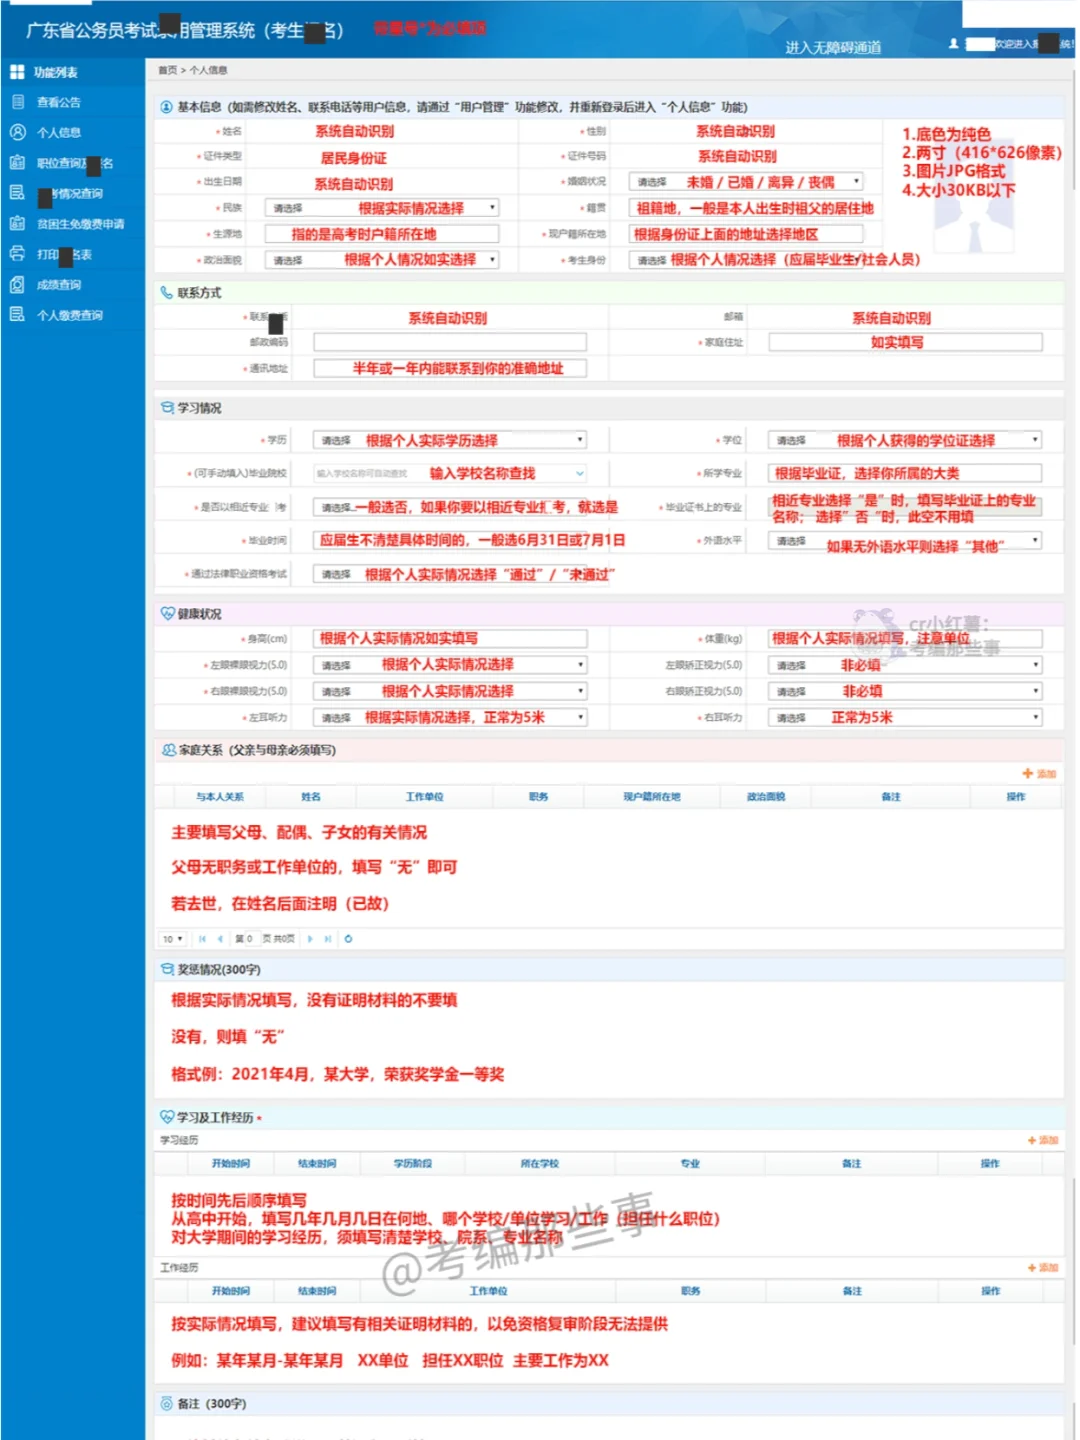This screenshot has height=1440, width=1080.
Task: Open the 考生身份 dropdown
Action: pos(746,259)
